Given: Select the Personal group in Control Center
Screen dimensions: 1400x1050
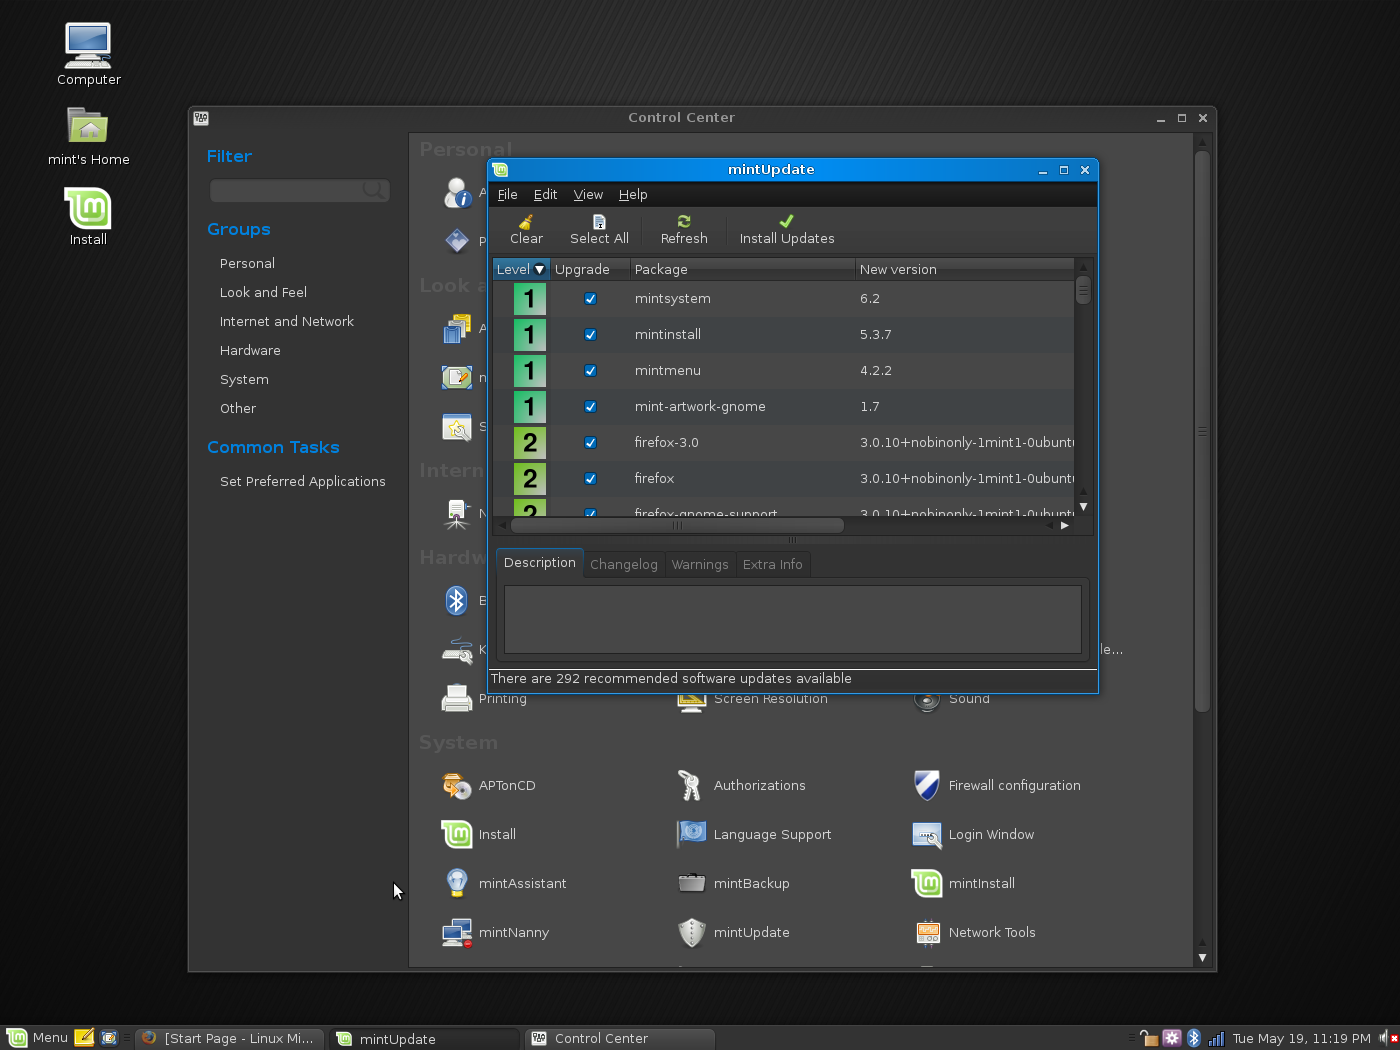Looking at the screenshot, I should pos(247,264).
